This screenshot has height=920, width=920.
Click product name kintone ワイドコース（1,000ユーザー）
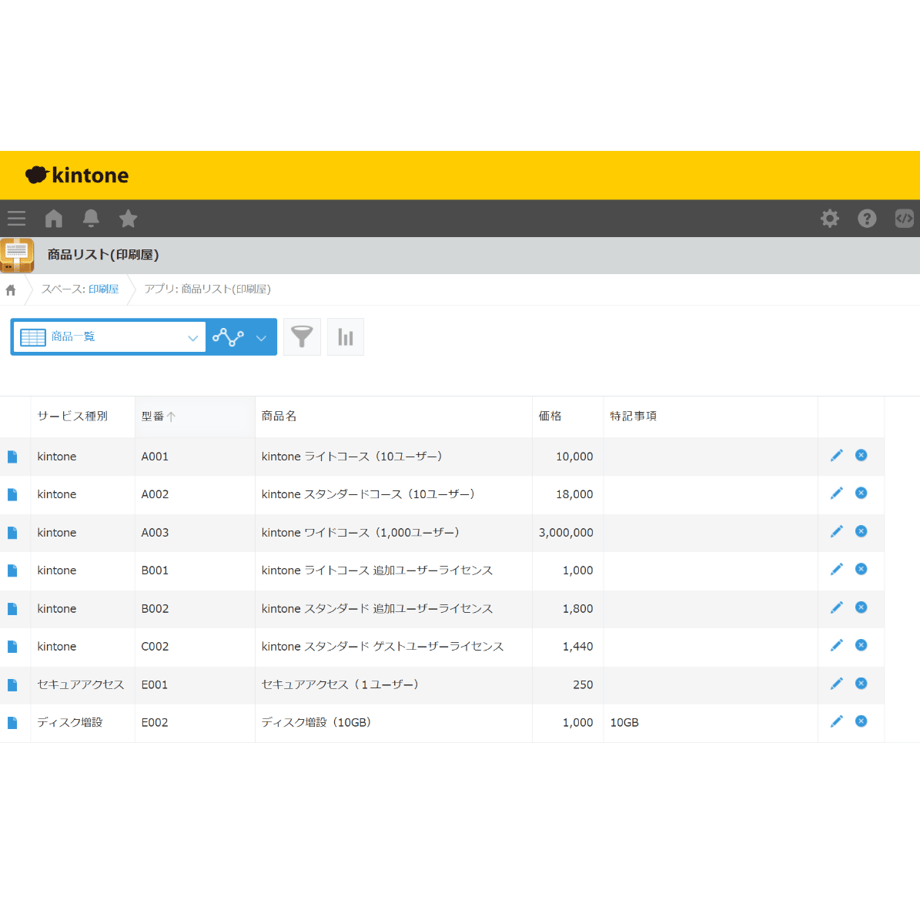click(360, 533)
